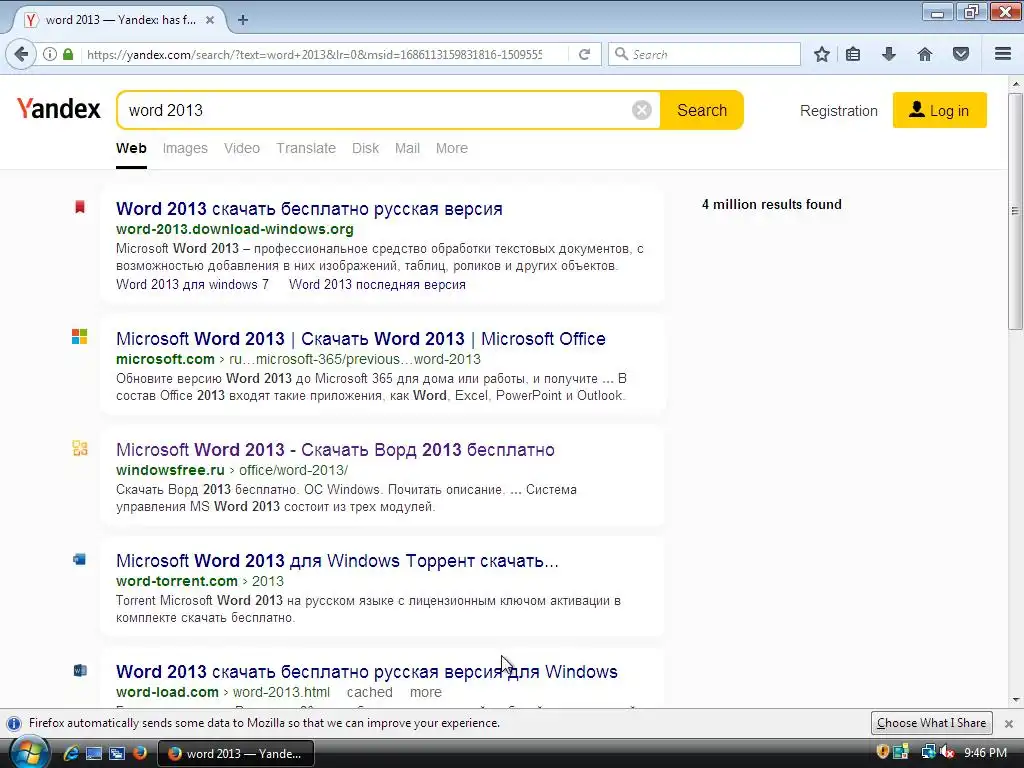Clear the Yandex search box text
1024x768 pixels.
(641, 110)
